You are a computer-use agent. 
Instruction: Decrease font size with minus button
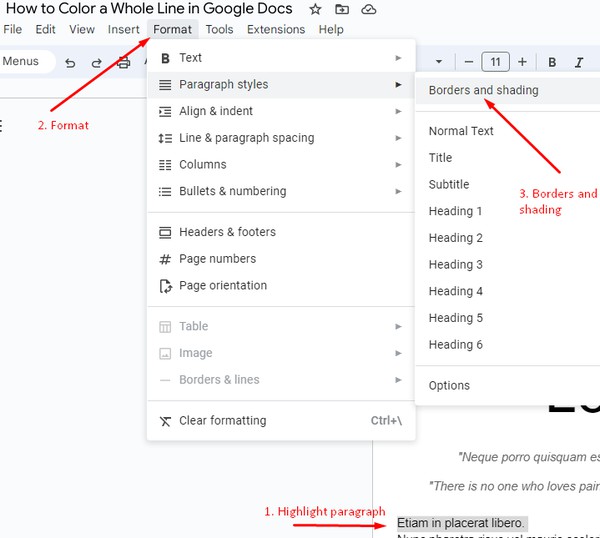click(x=469, y=62)
